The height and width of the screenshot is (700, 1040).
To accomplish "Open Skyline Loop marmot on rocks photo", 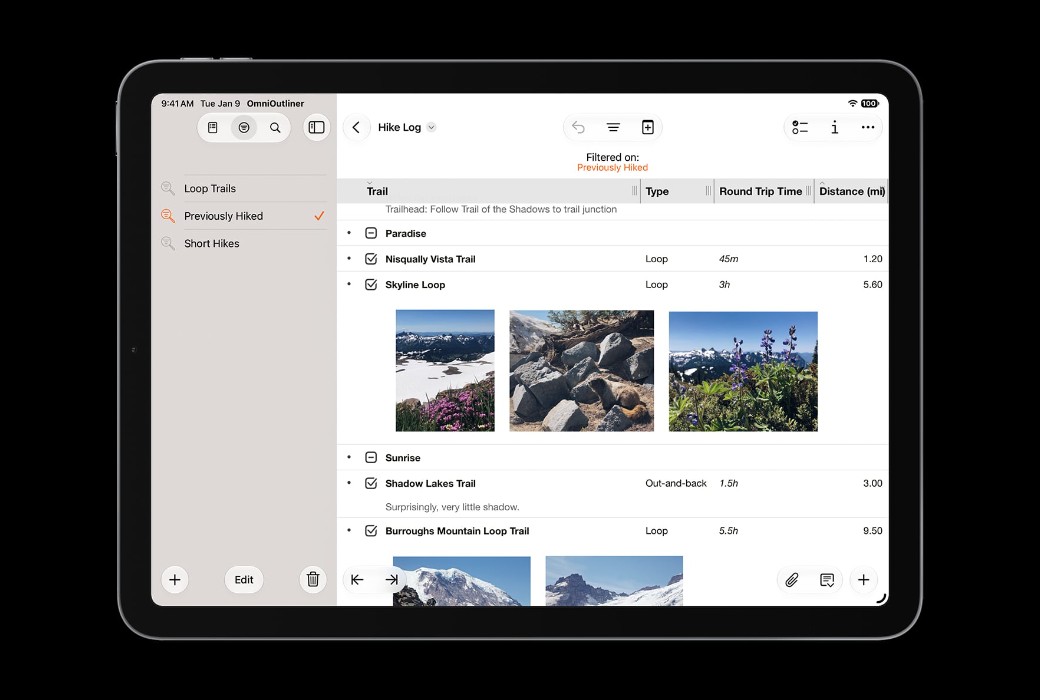I will (582, 371).
